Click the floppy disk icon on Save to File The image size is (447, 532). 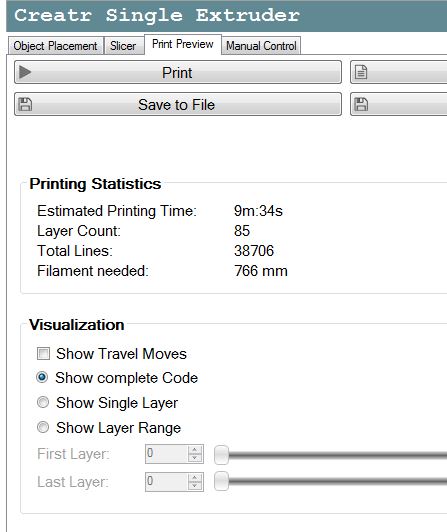[x=25, y=104]
